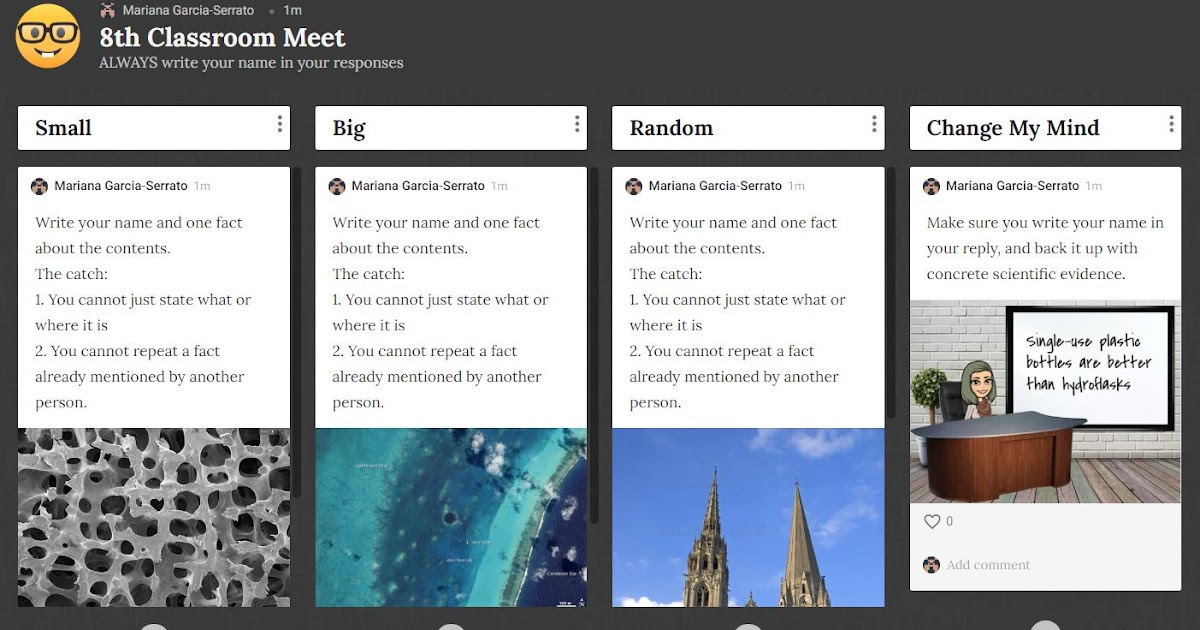Click the Add comment input field

click(x=1000, y=564)
